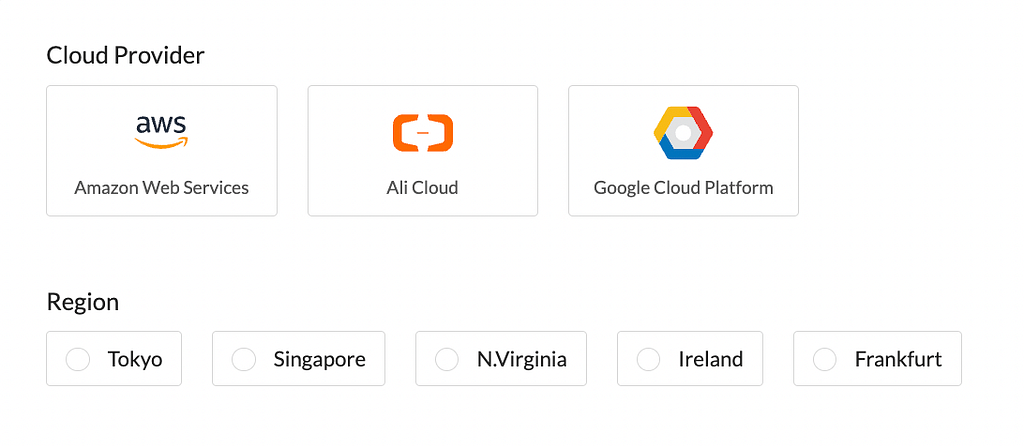Select the N.Virginia radio circle
Viewport: 1024px width, 446px height.
coord(447,359)
